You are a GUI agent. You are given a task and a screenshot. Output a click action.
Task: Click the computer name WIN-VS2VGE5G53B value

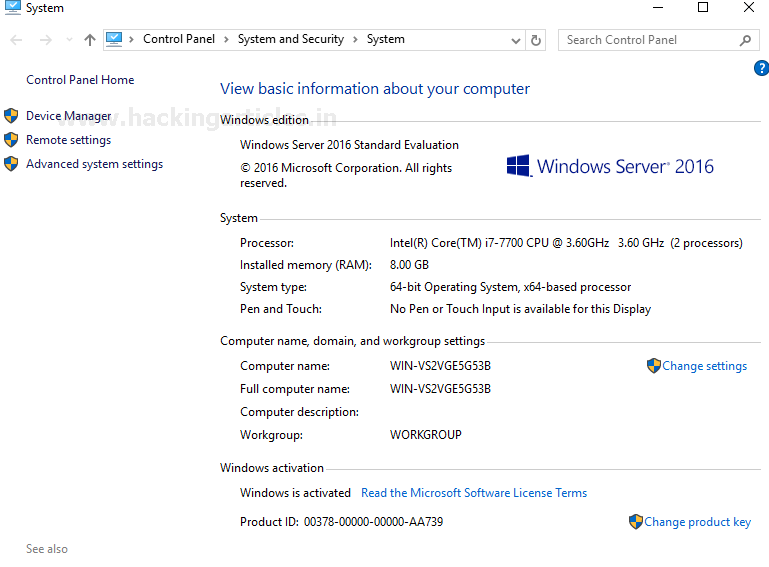[440, 366]
